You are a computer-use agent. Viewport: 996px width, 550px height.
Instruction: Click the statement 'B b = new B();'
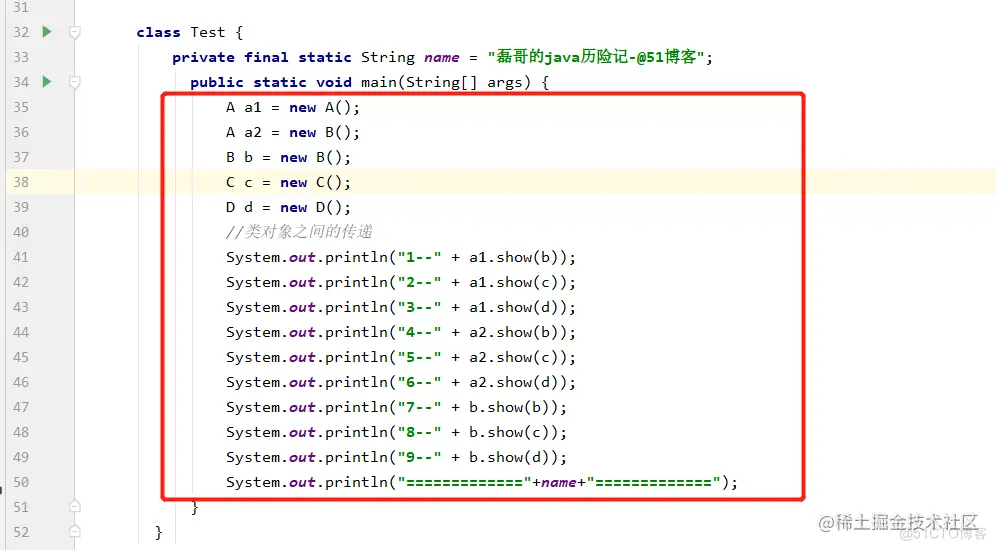coord(288,158)
